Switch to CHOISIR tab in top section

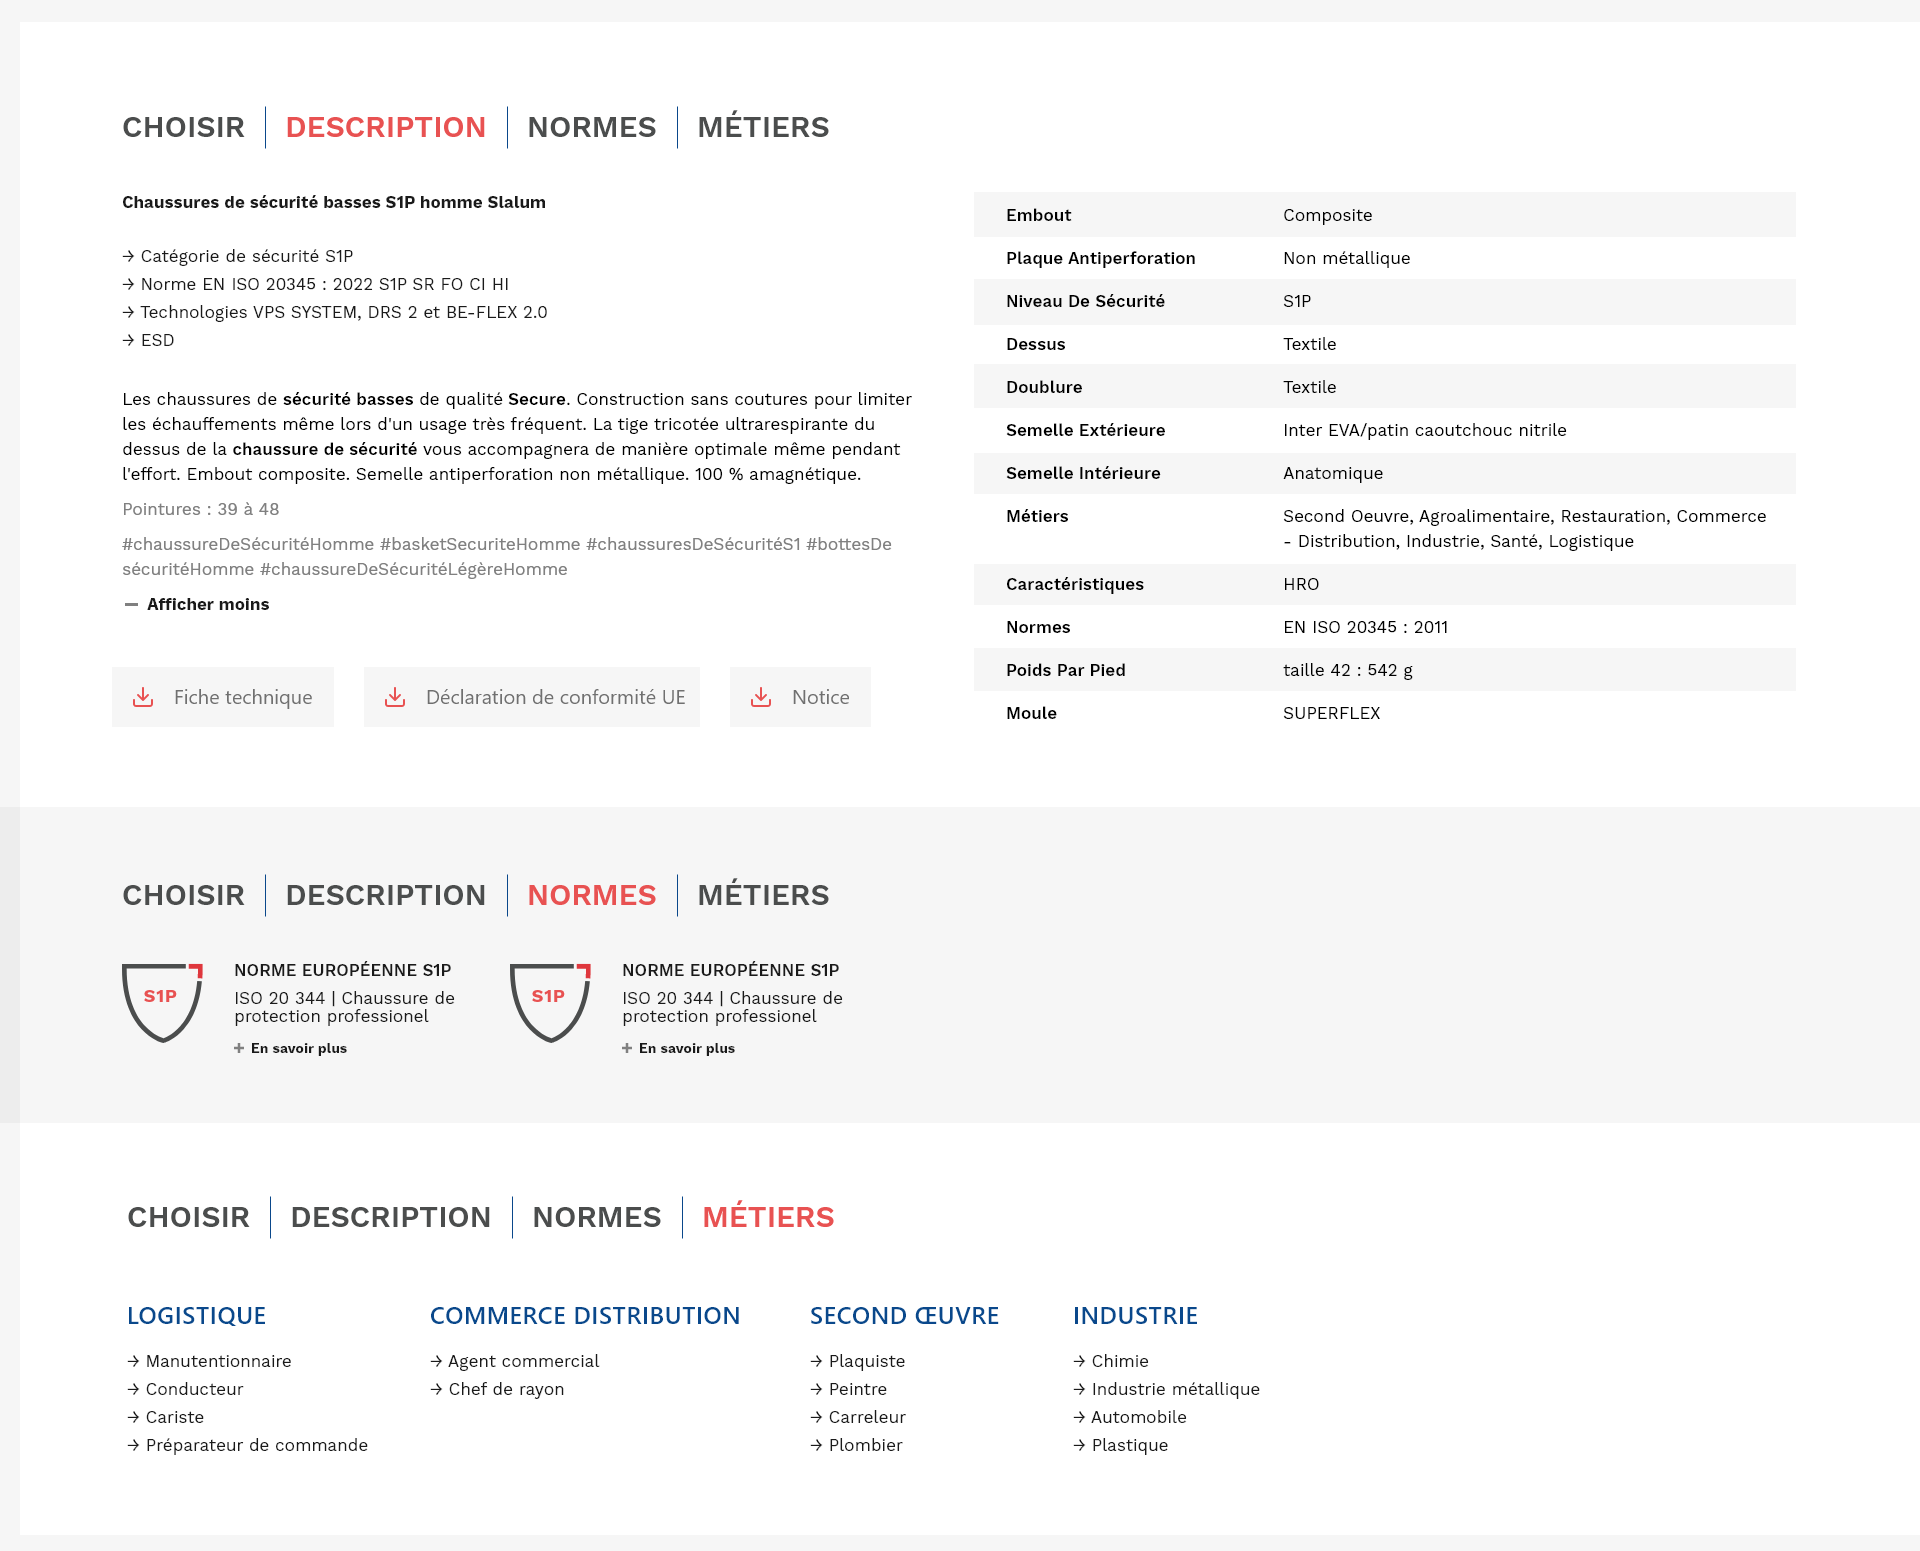point(183,127)
